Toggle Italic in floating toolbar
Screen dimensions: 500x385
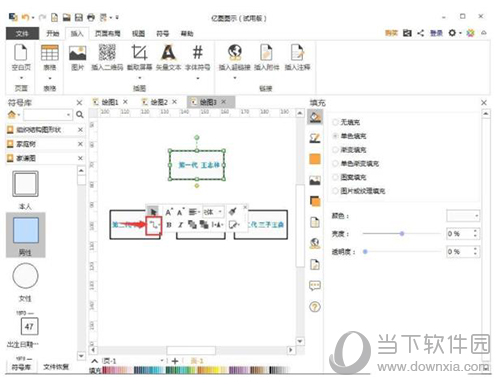[180, 225]
